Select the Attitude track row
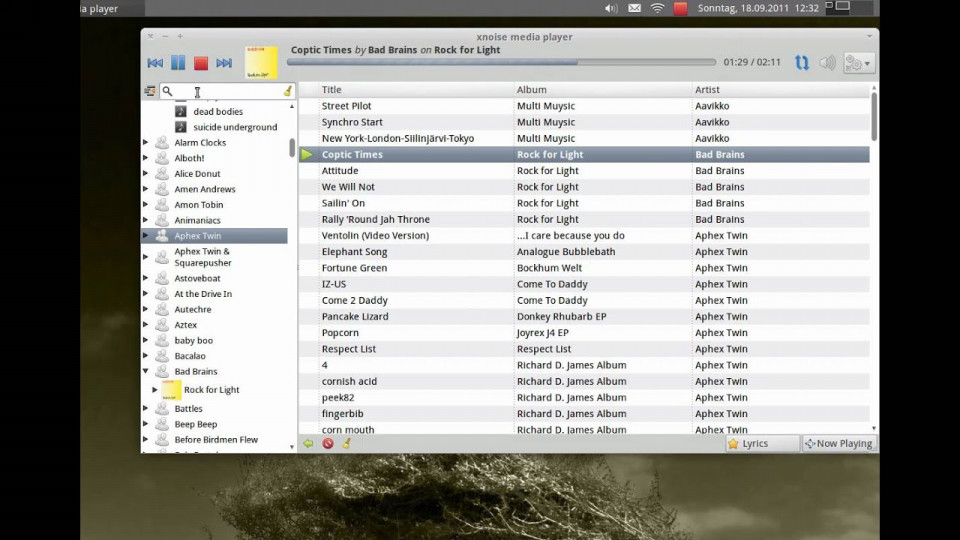Screen dimensions: 960x540 coord(584,171)
